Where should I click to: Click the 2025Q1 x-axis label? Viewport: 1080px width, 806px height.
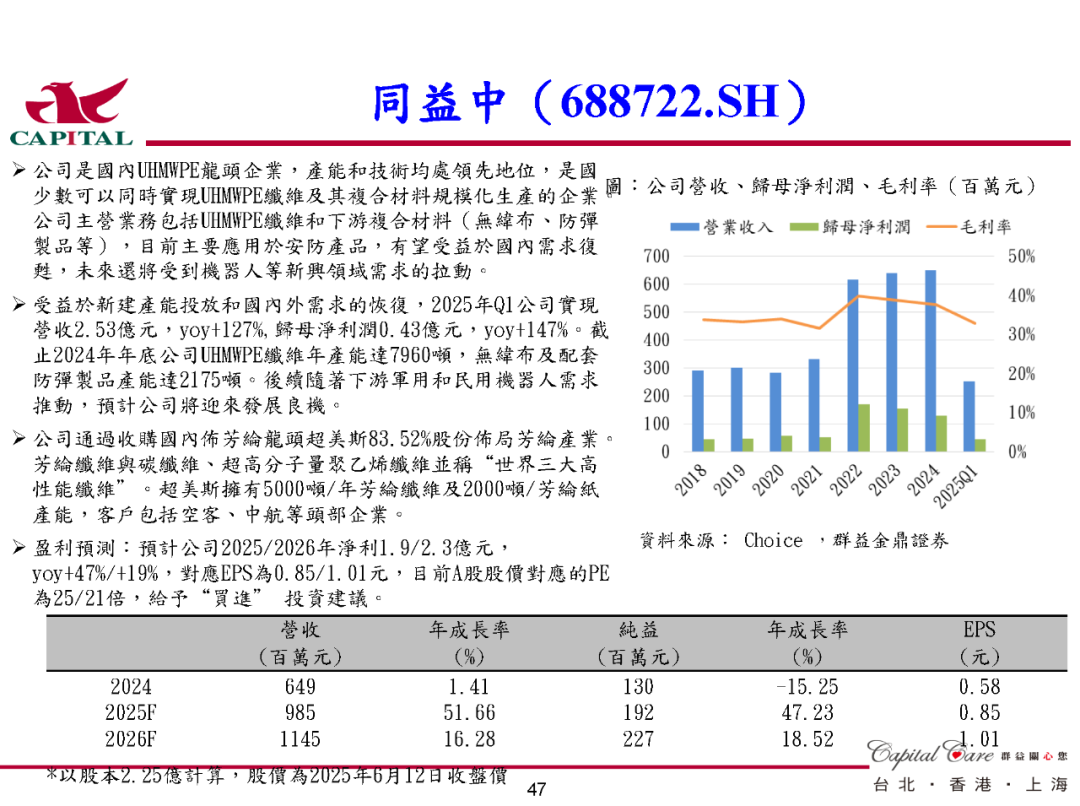pos(956,486)
